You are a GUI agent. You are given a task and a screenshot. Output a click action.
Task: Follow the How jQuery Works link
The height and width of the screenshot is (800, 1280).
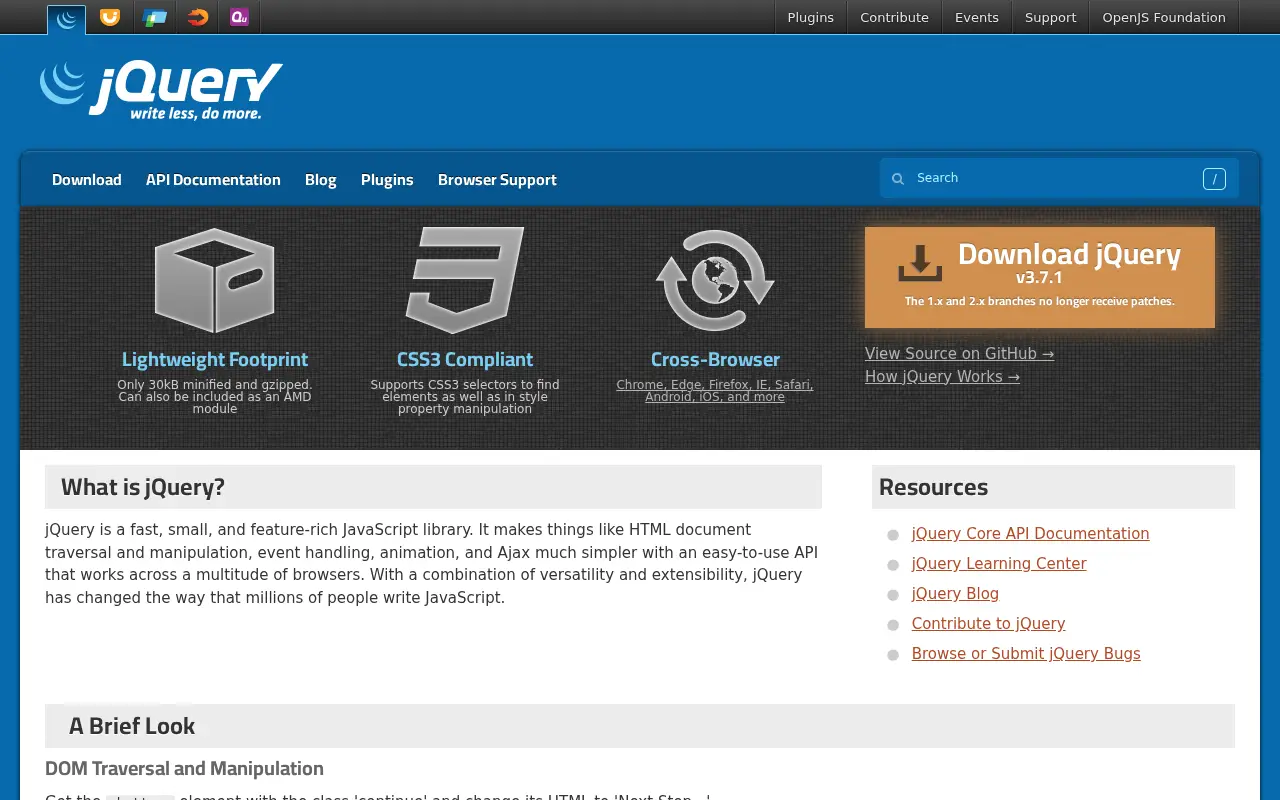click(942, 376)
